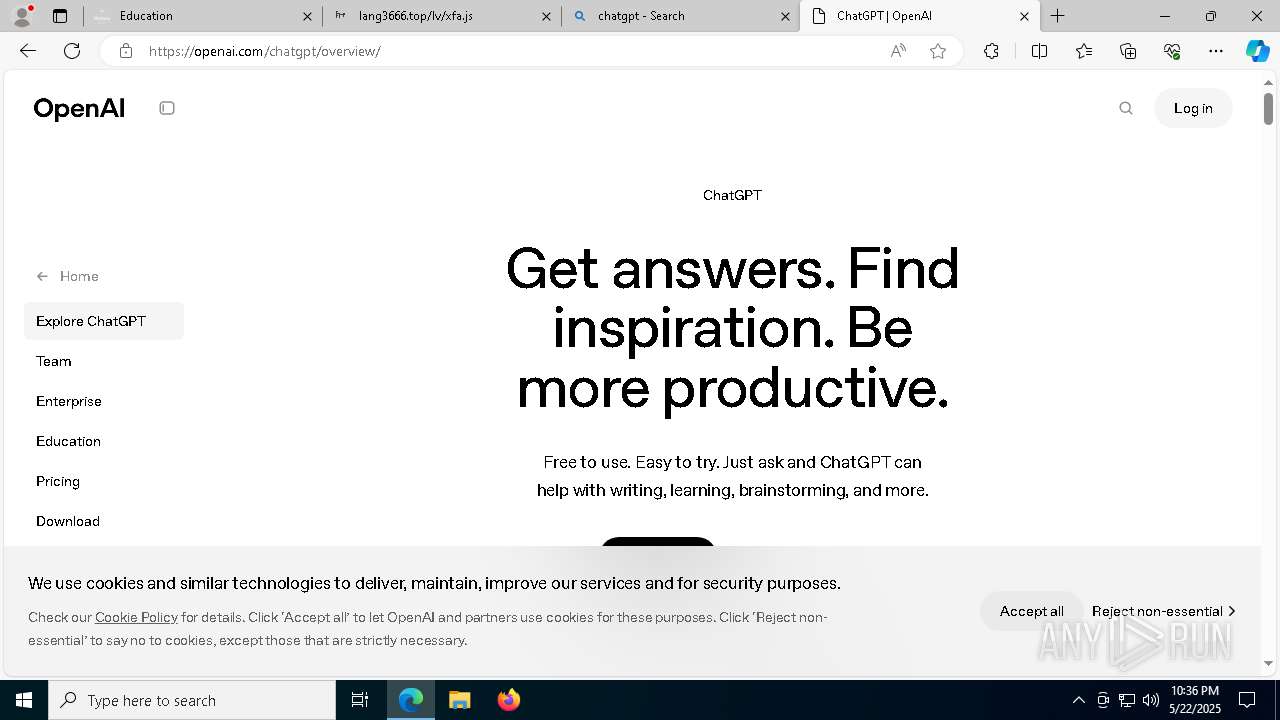View site information lock icon
The width and height of the screenshot is (1280, 720).
[125, 51]
